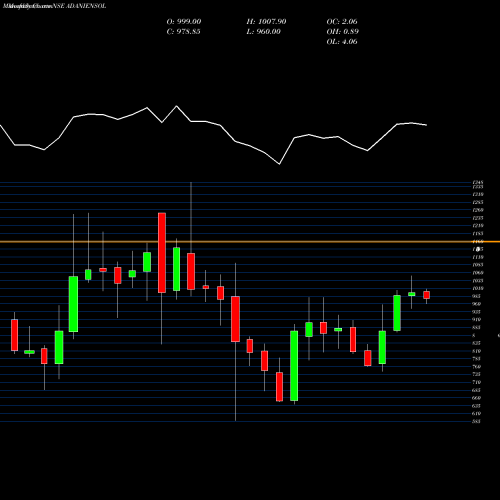Click the 960 price axis label

477,304
